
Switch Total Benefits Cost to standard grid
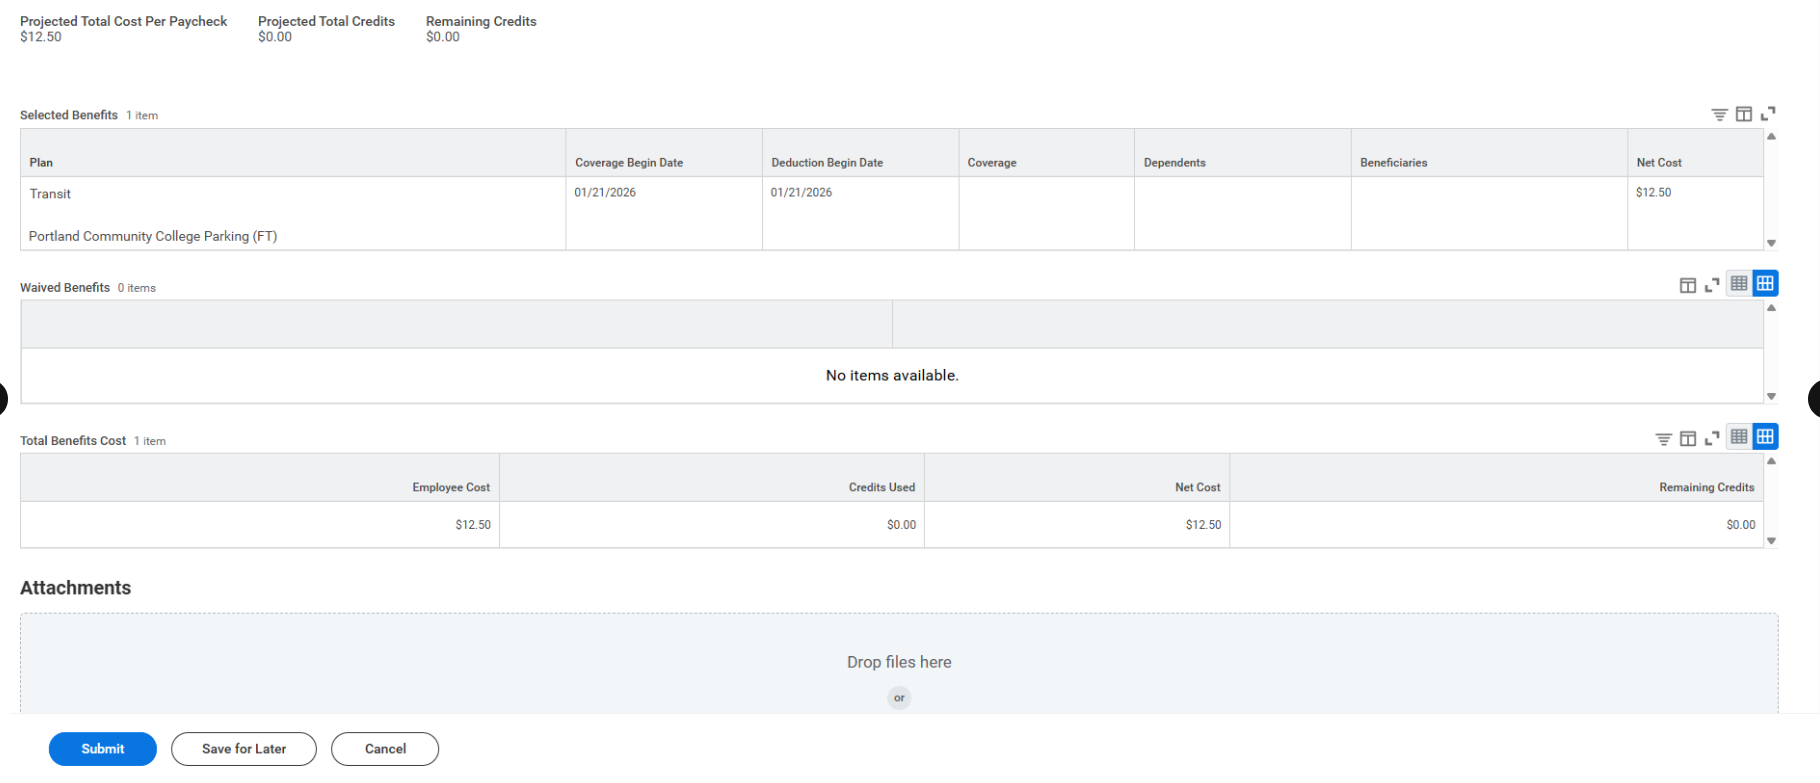coord(1766,437)
